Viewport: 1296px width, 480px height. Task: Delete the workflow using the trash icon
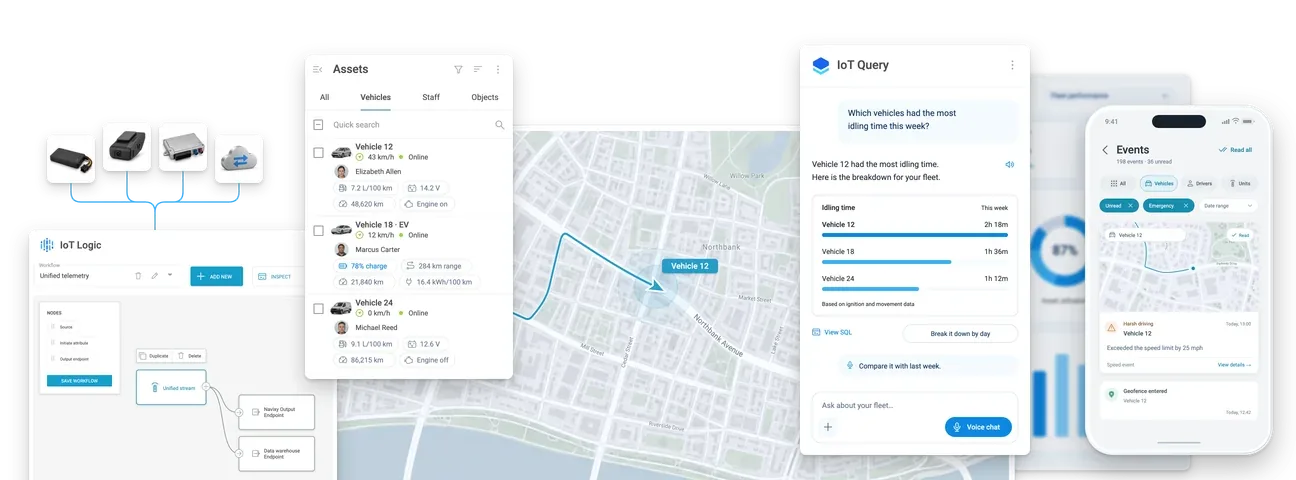(138, 276)
